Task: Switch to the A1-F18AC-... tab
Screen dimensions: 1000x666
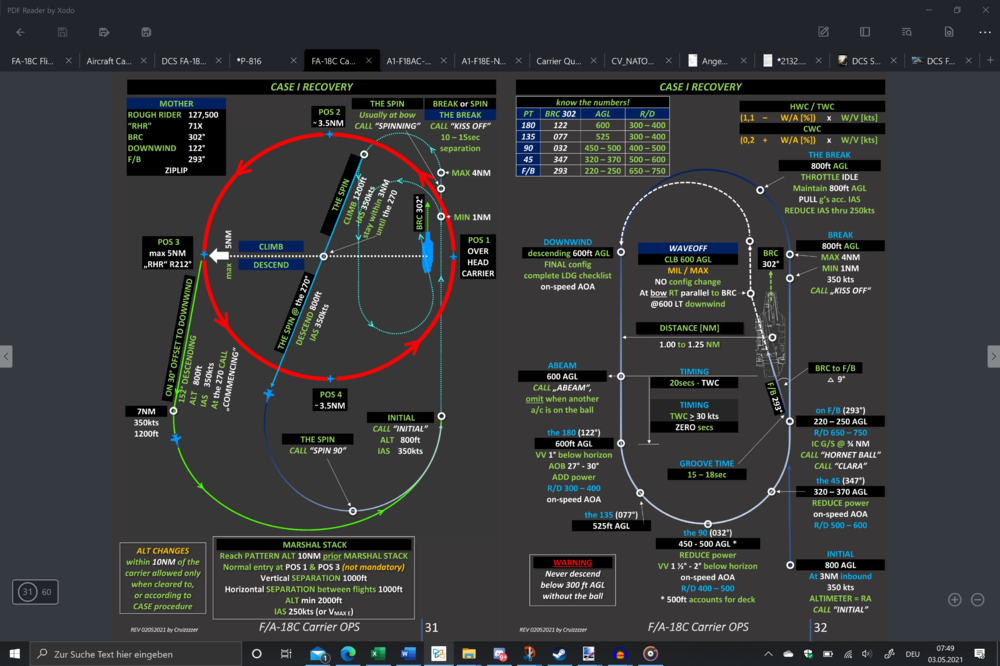Action: [x=408, y=61]
